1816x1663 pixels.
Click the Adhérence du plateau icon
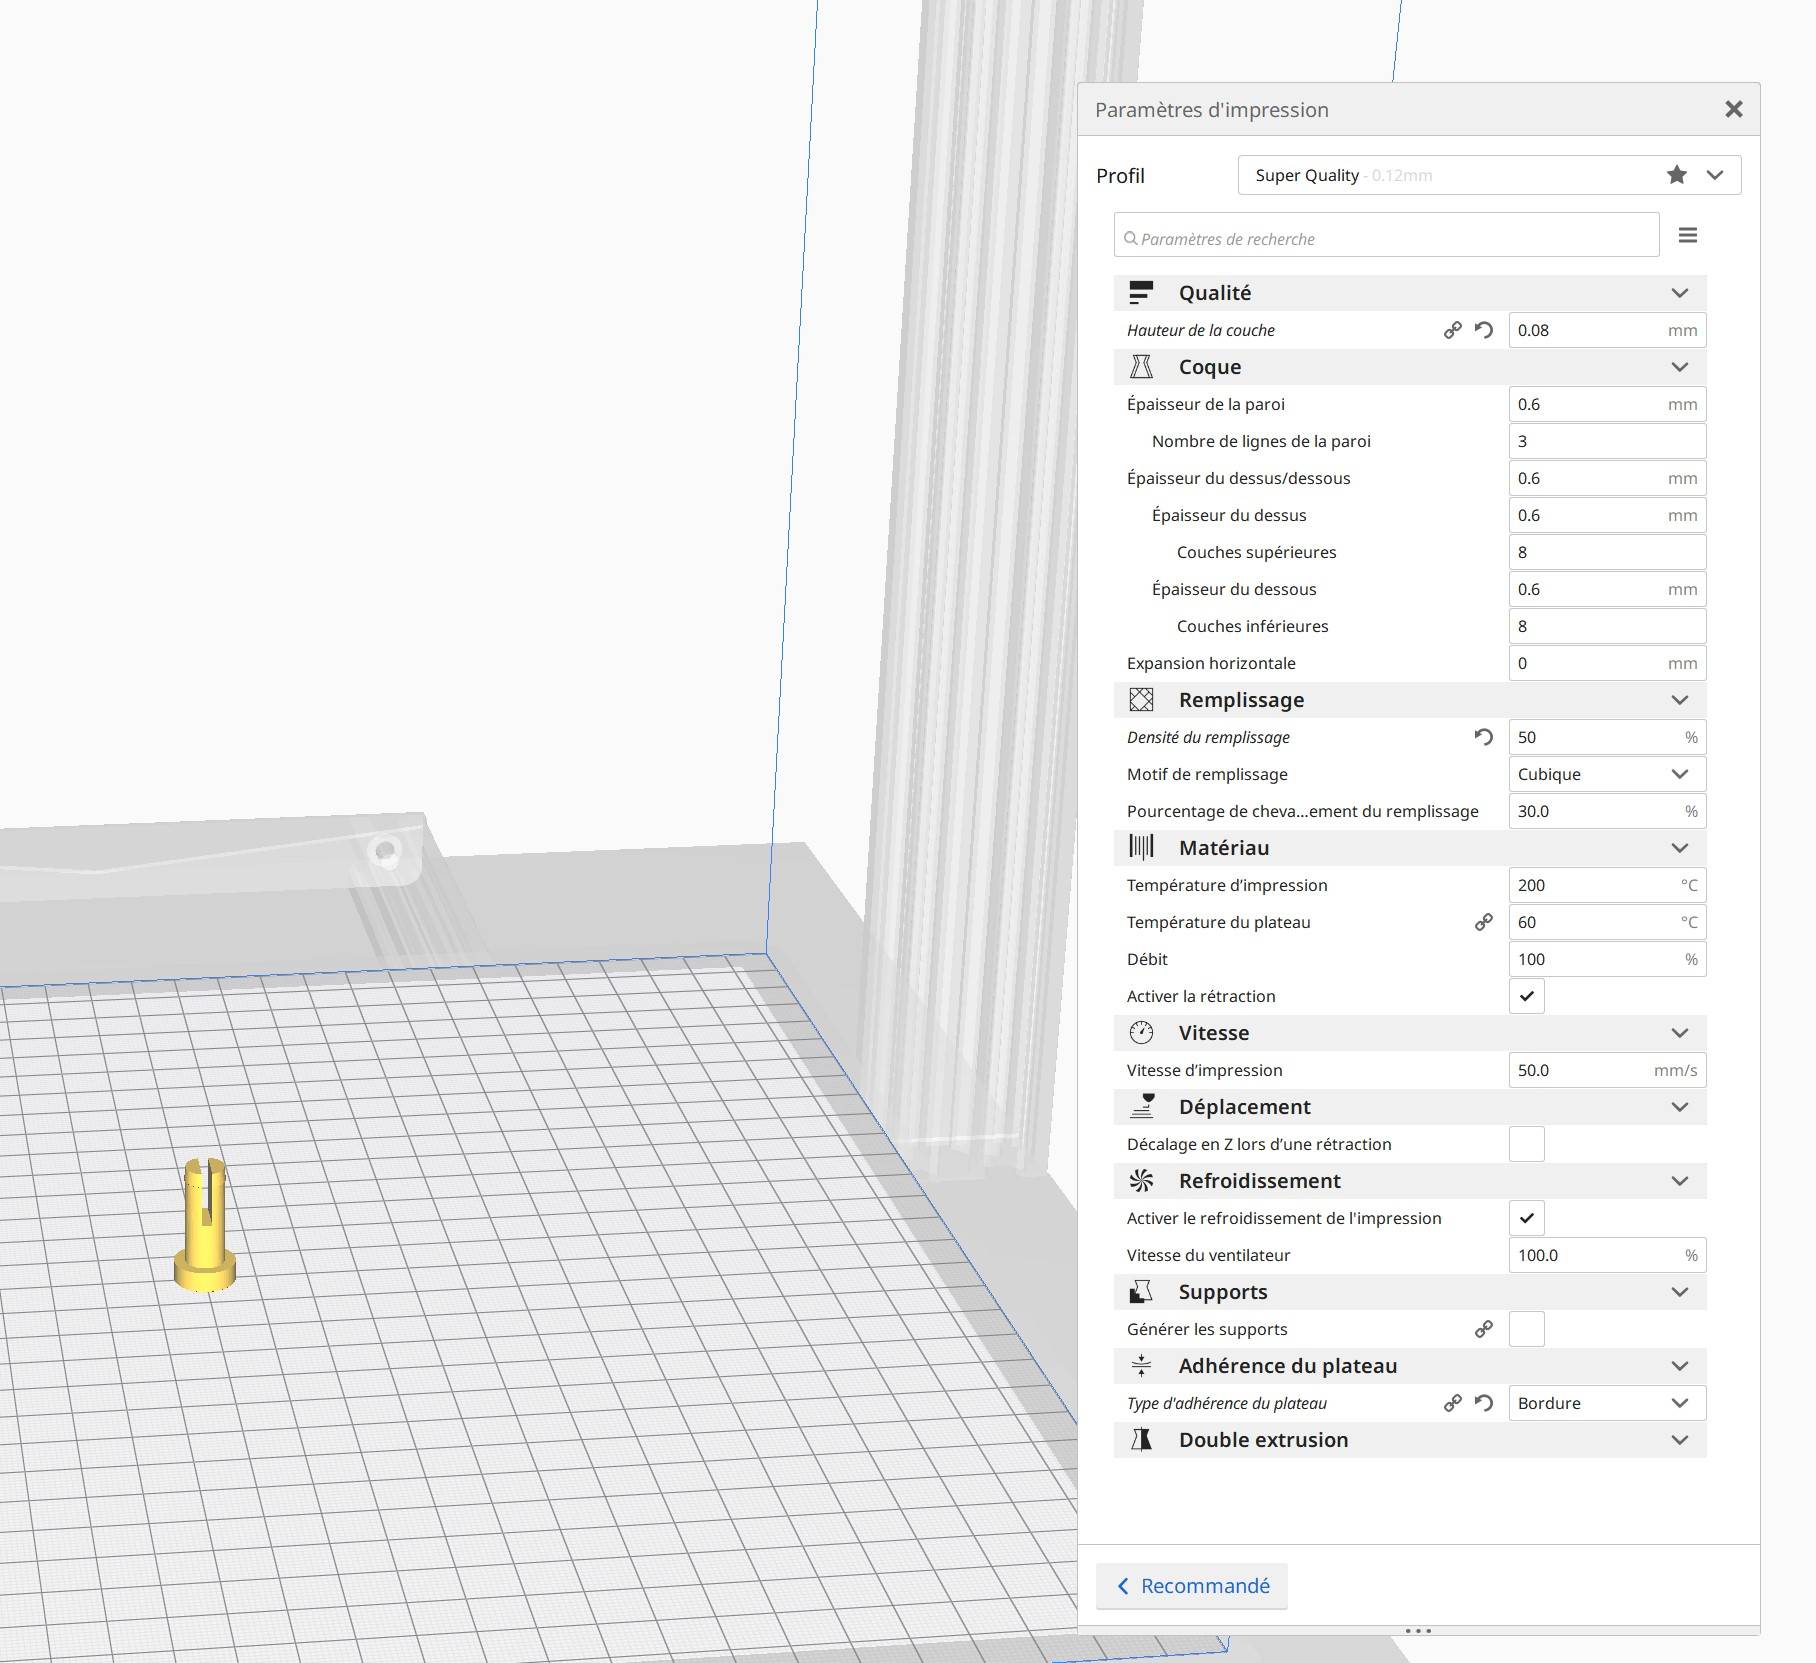click(1141, 1366)
